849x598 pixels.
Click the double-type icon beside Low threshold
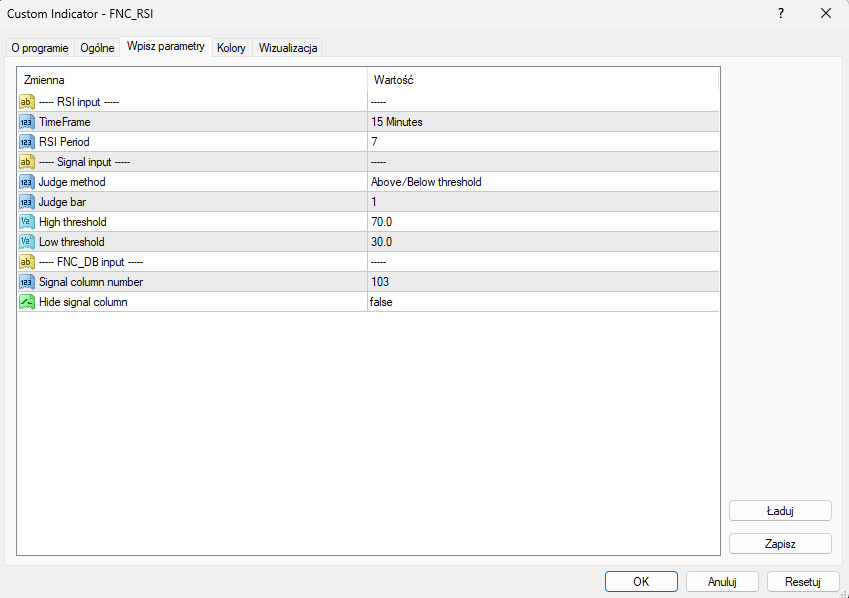[x=27, y=242]
